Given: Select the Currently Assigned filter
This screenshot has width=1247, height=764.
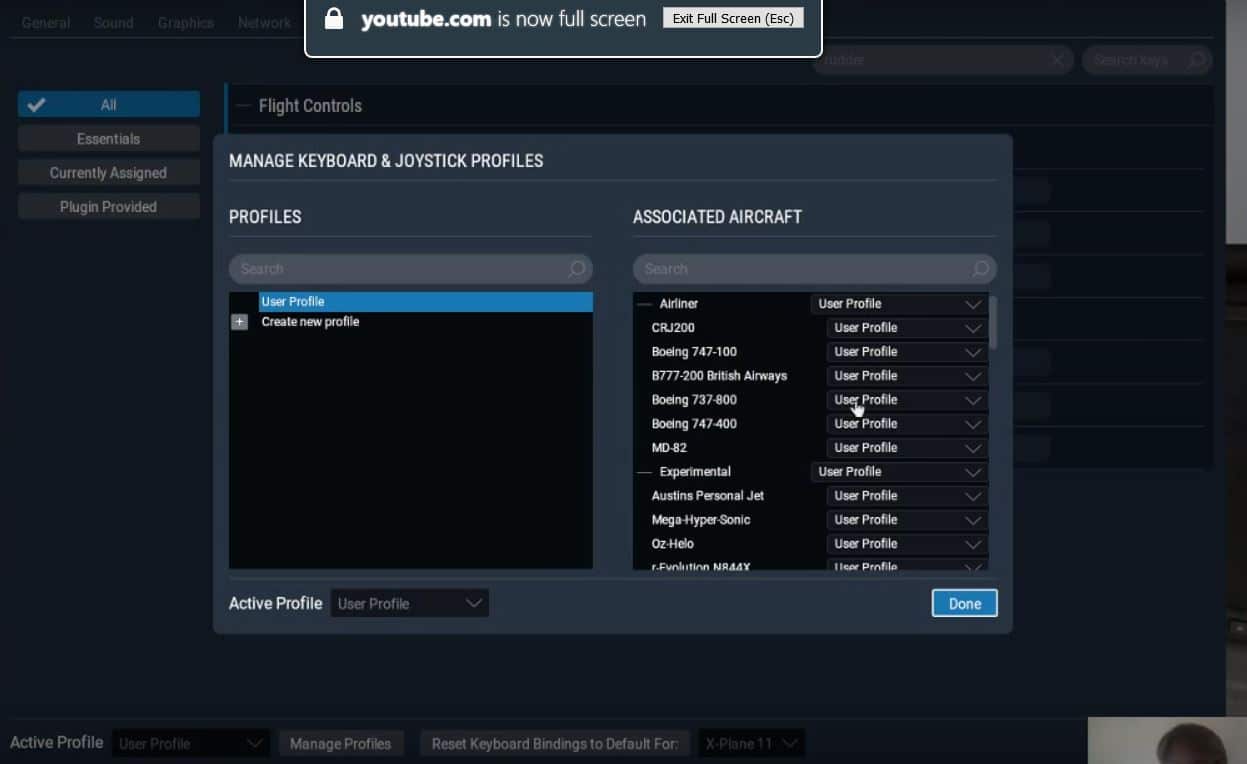Looking at the screenshot, I should 108,173.
